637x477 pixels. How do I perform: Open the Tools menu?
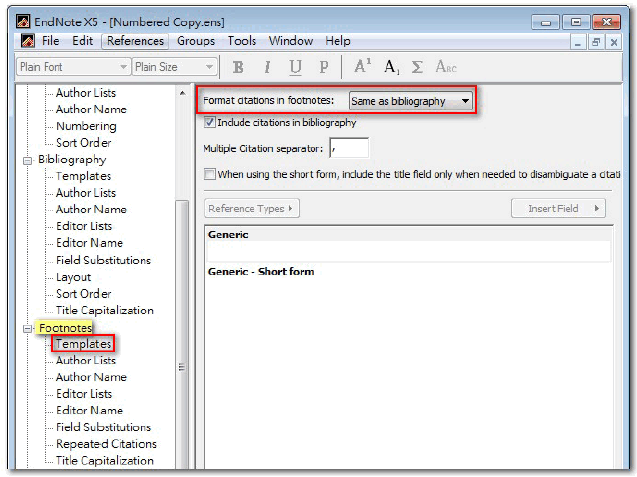click(242, 41)
